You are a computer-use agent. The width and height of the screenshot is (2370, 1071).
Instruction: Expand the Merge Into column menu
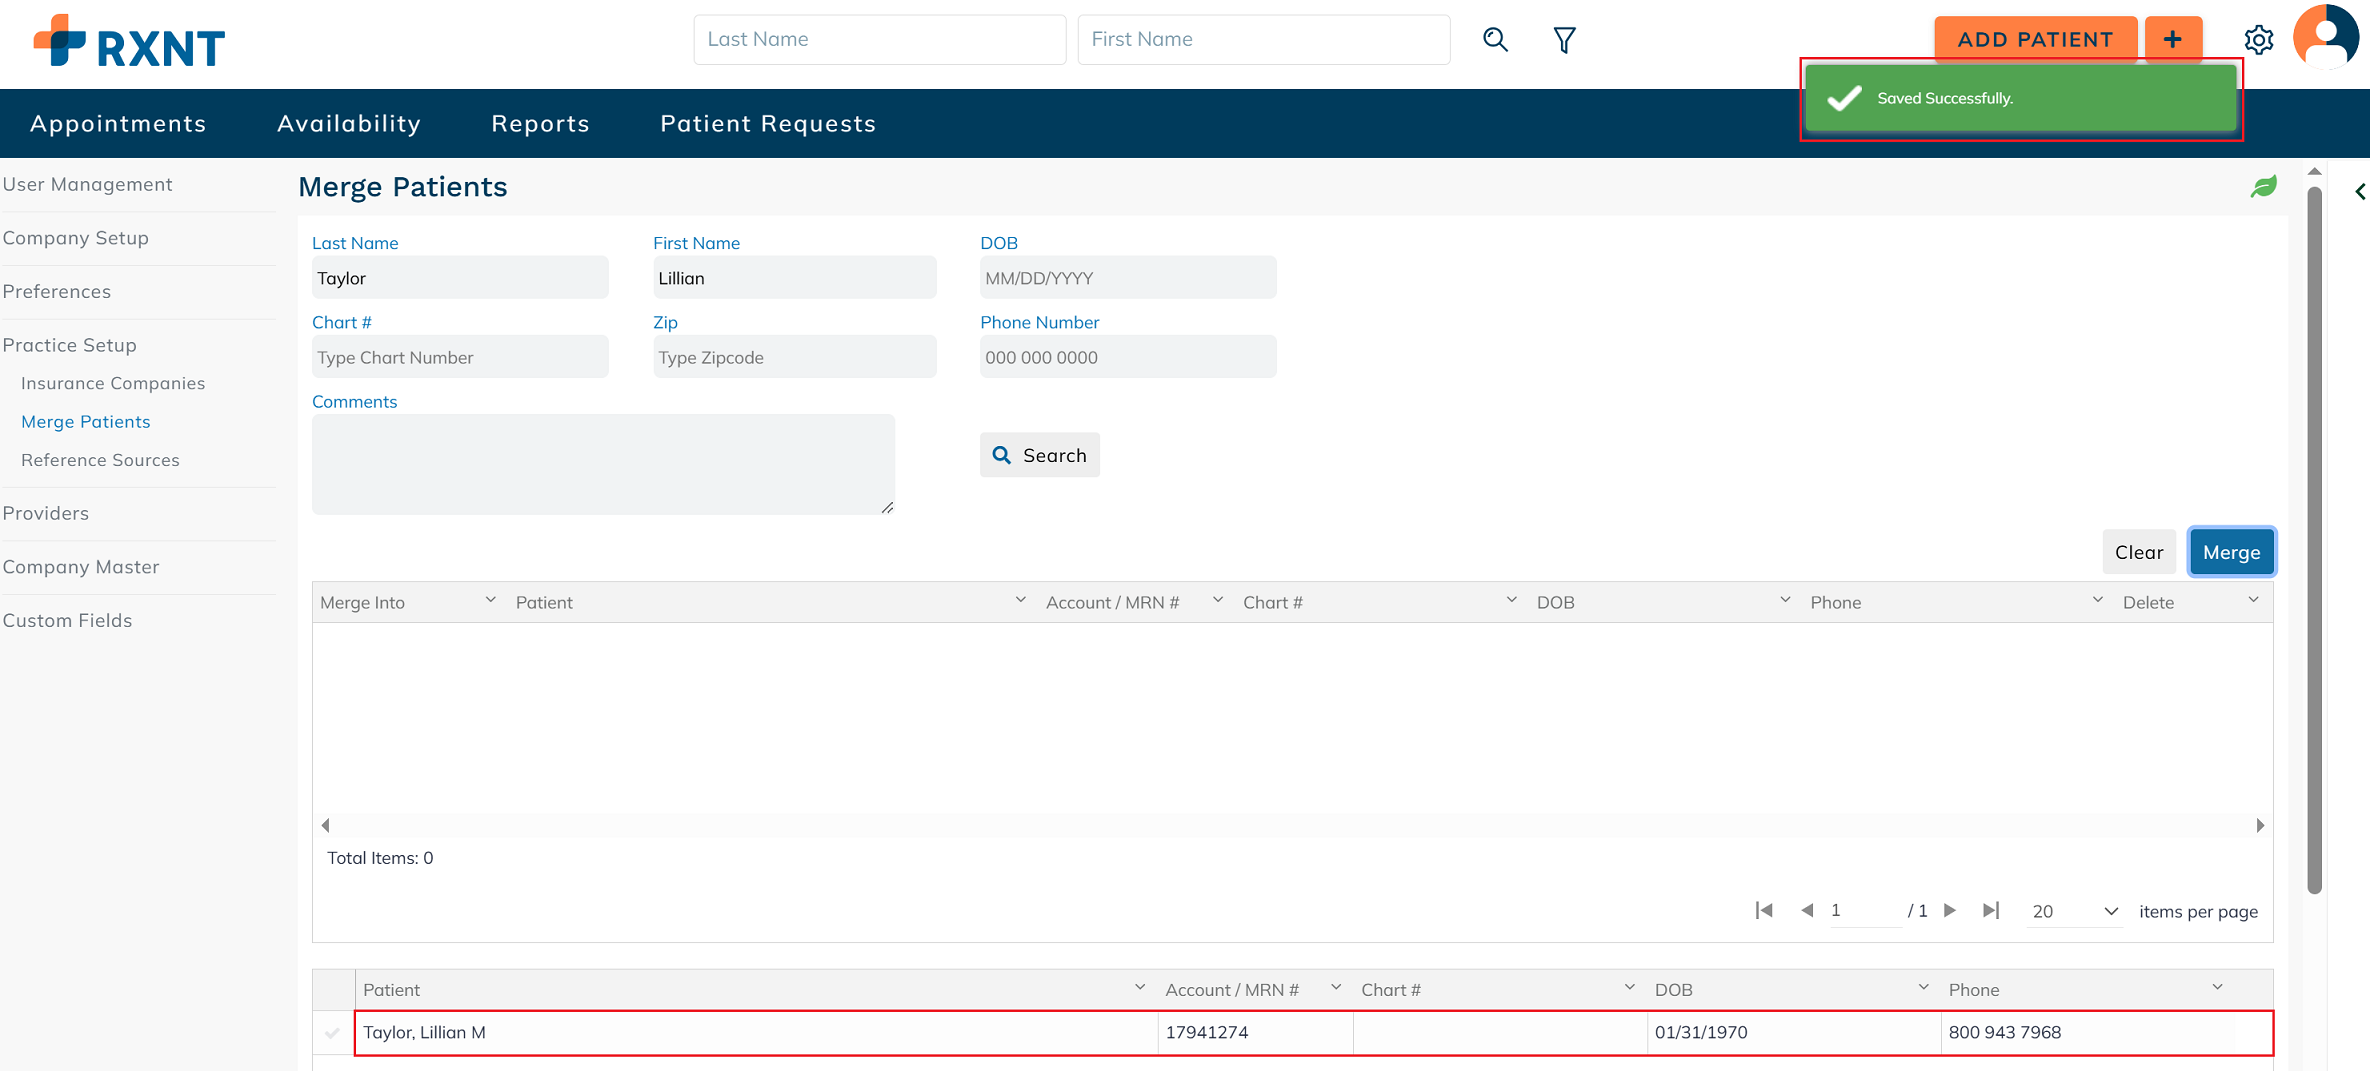tap(490, 600)
